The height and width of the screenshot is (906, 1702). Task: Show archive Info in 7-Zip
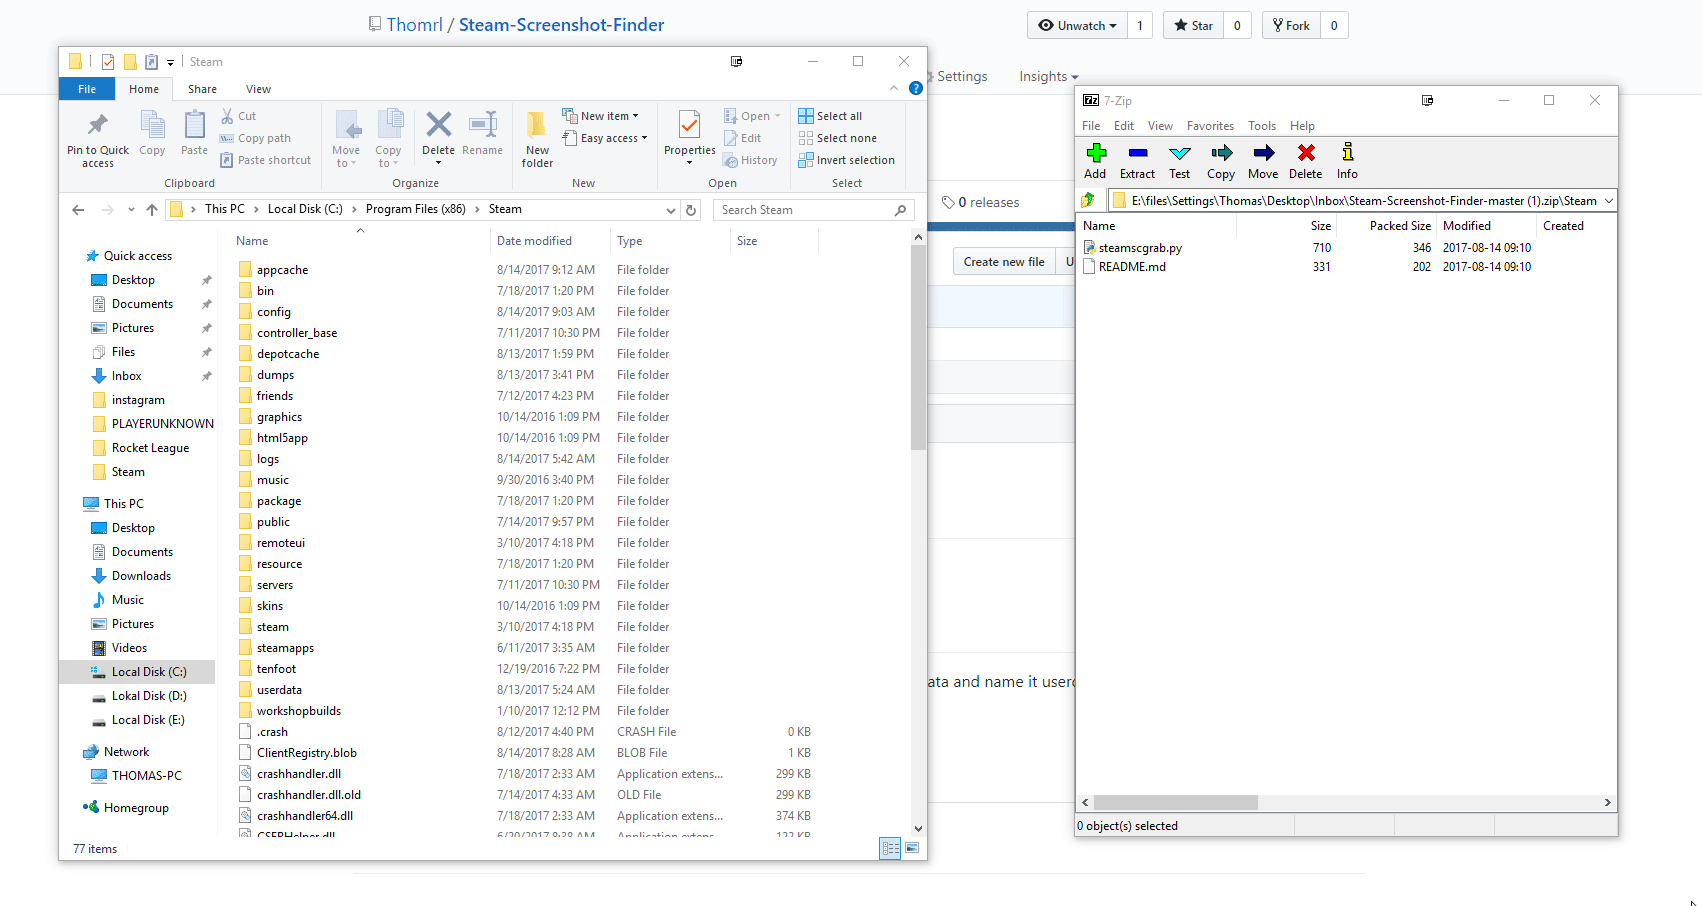click(x=1347, y=159)
